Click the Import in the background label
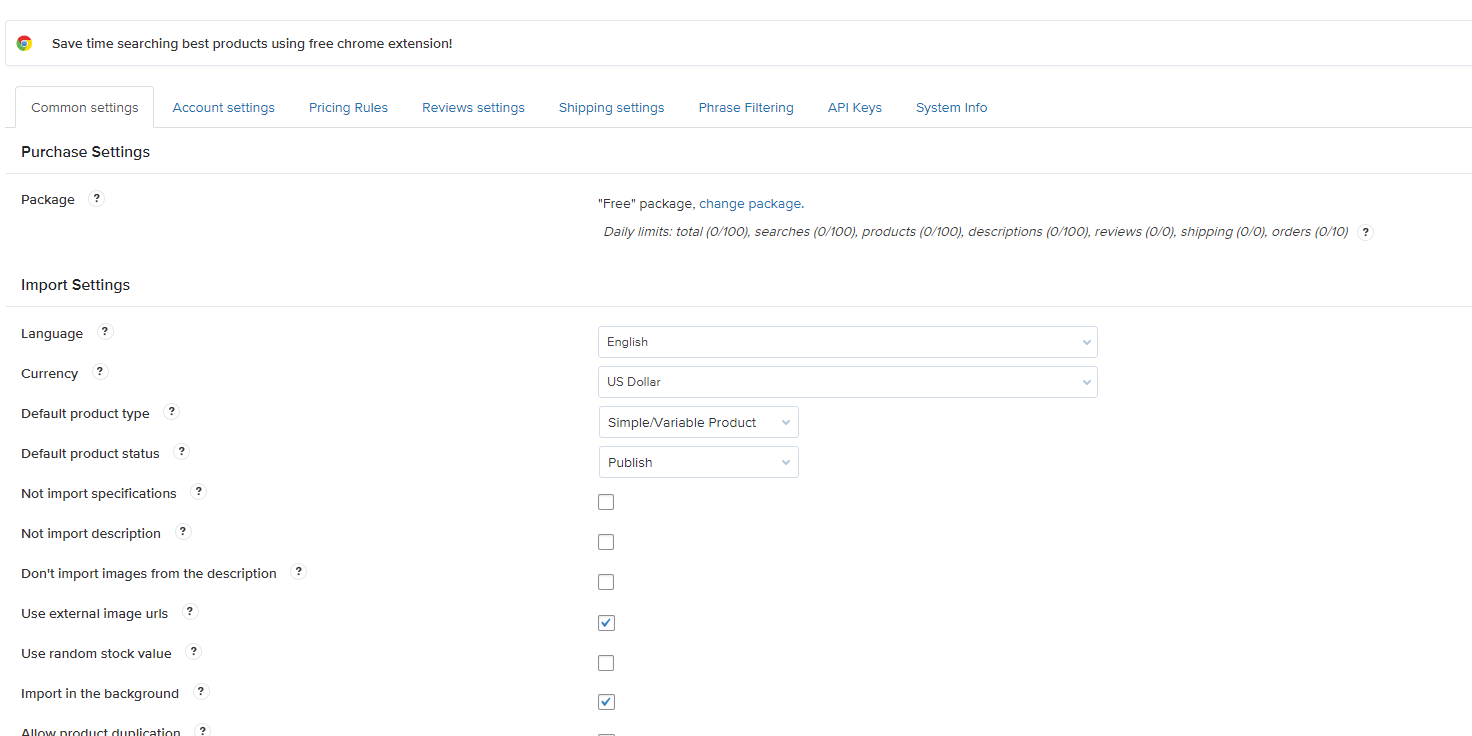Screen dimensions: 1472x736 pos(100,694)
